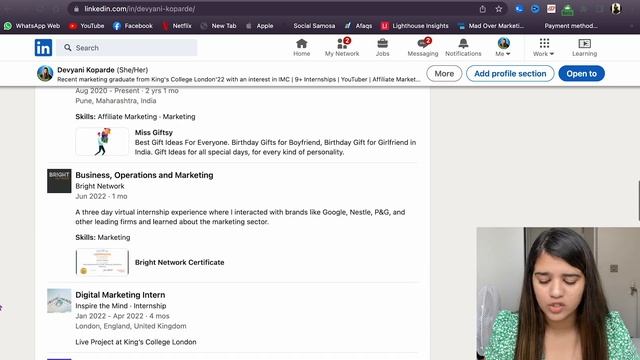The width and height of the screenshot is (640, 360).
Task: Click the 'Live Project at King's College London' text
Action: pos(136,342)
